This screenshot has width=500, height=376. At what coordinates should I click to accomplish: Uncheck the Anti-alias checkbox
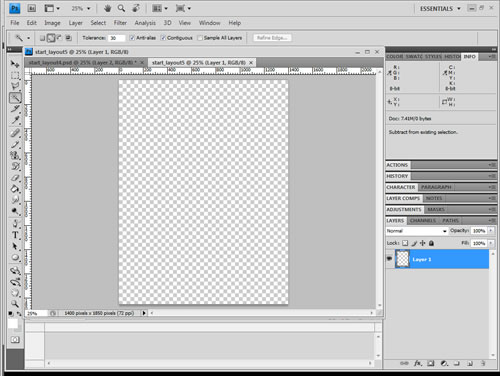coord(132,38)
